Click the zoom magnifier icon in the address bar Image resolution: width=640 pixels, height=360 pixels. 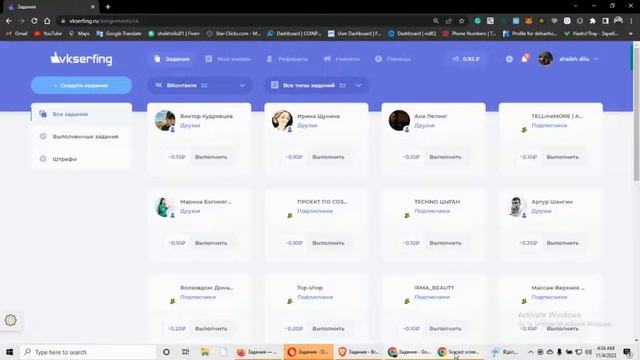[x=436, y=21]
